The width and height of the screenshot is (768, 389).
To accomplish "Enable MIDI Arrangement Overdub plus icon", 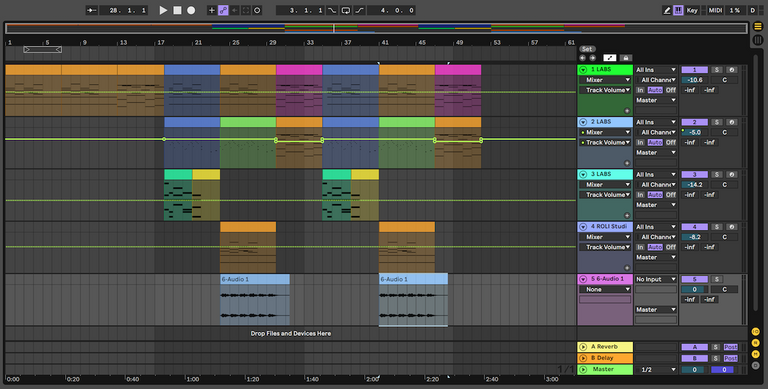I will (x=212, y=10).
